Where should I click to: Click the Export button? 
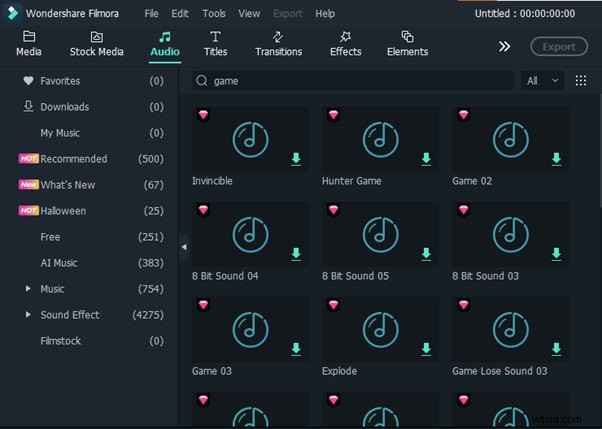(558, 46)
